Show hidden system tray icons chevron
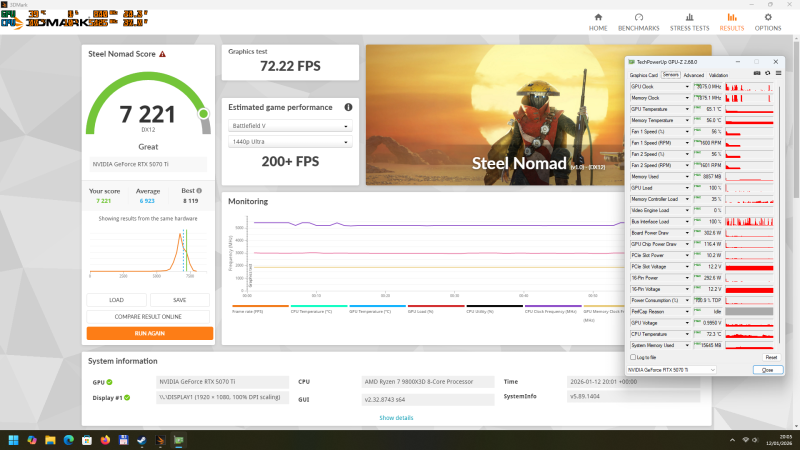This screenshot has height=450, width=800. pyautogui.click(x=732, y=440)
